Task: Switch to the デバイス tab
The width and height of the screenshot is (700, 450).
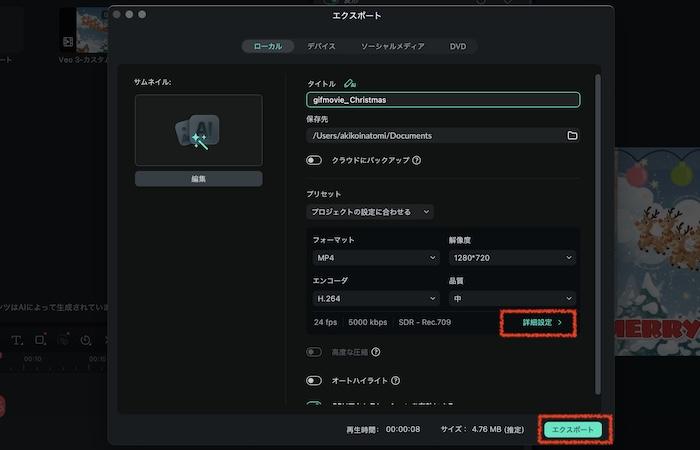Action: click(321, 46)
